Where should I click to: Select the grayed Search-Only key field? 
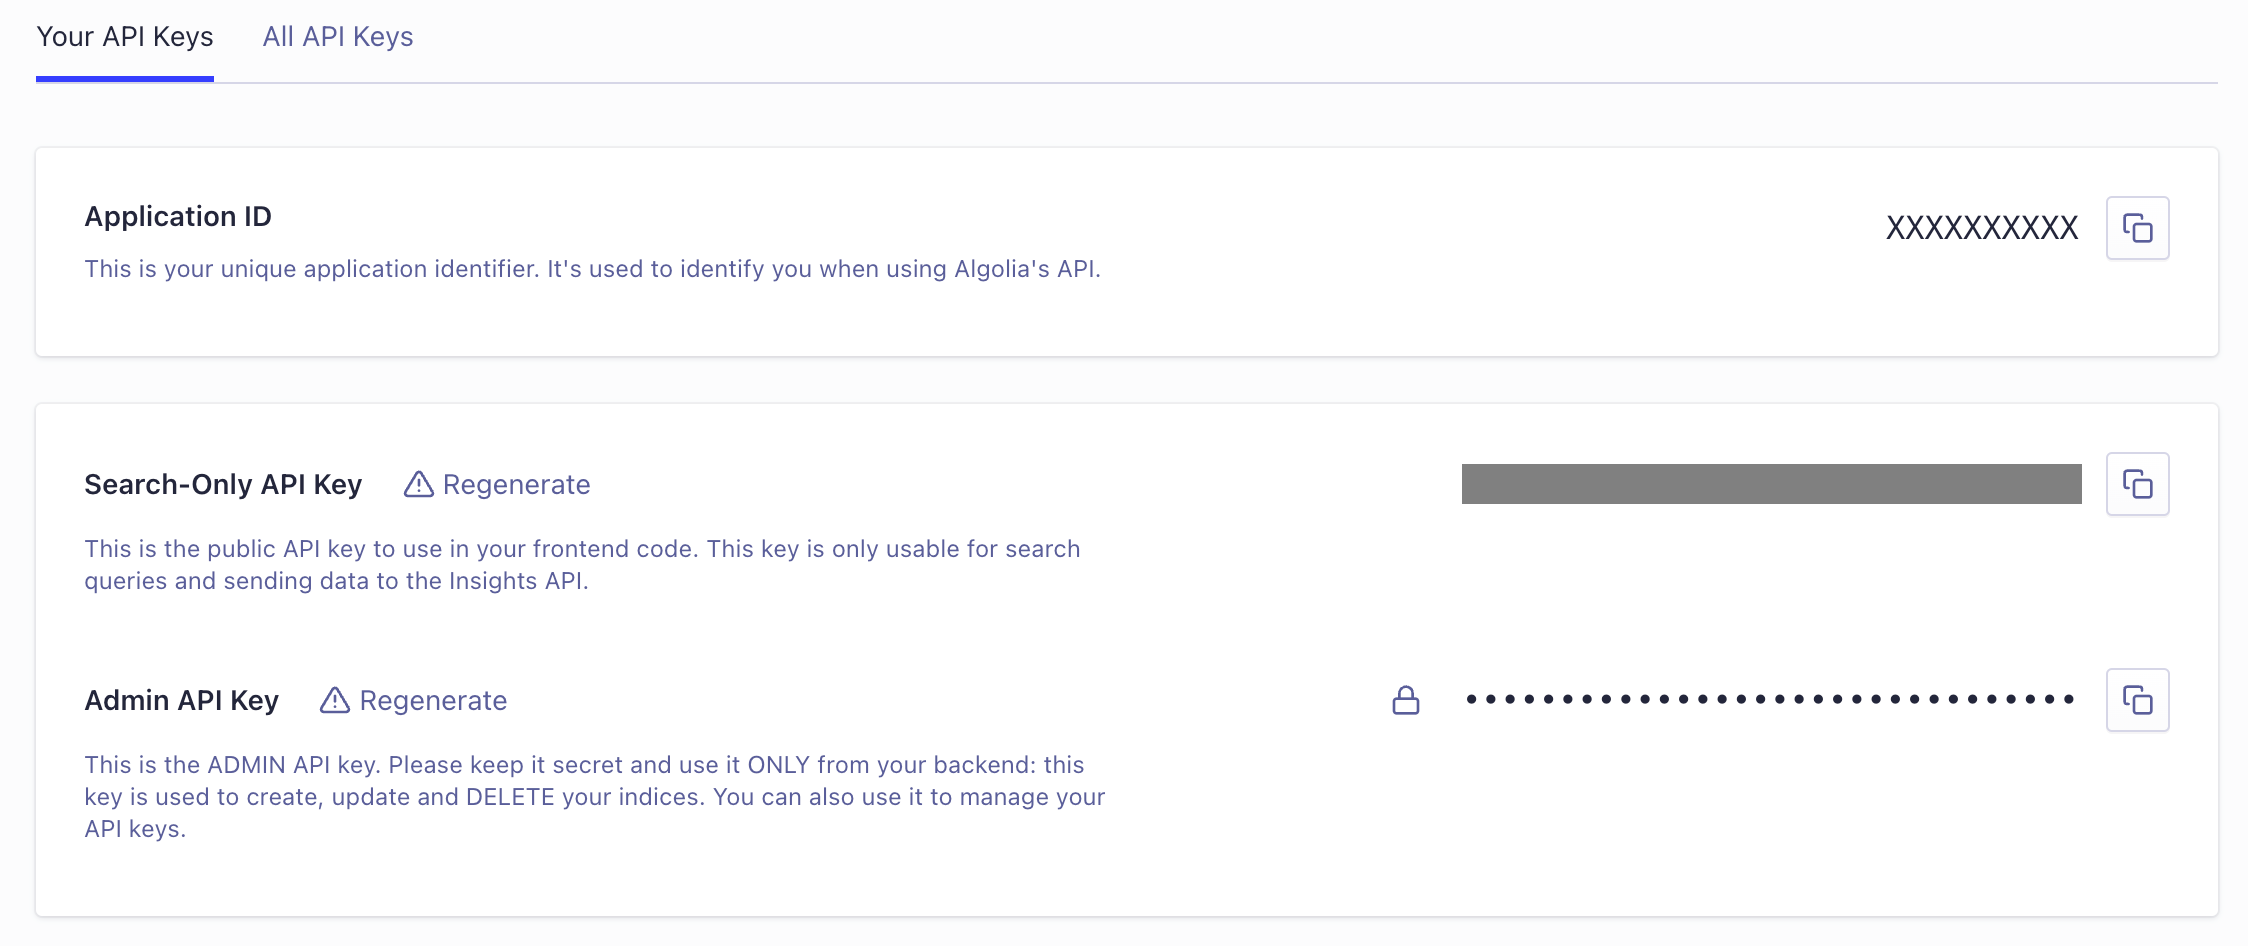[x=1772, y=483]
